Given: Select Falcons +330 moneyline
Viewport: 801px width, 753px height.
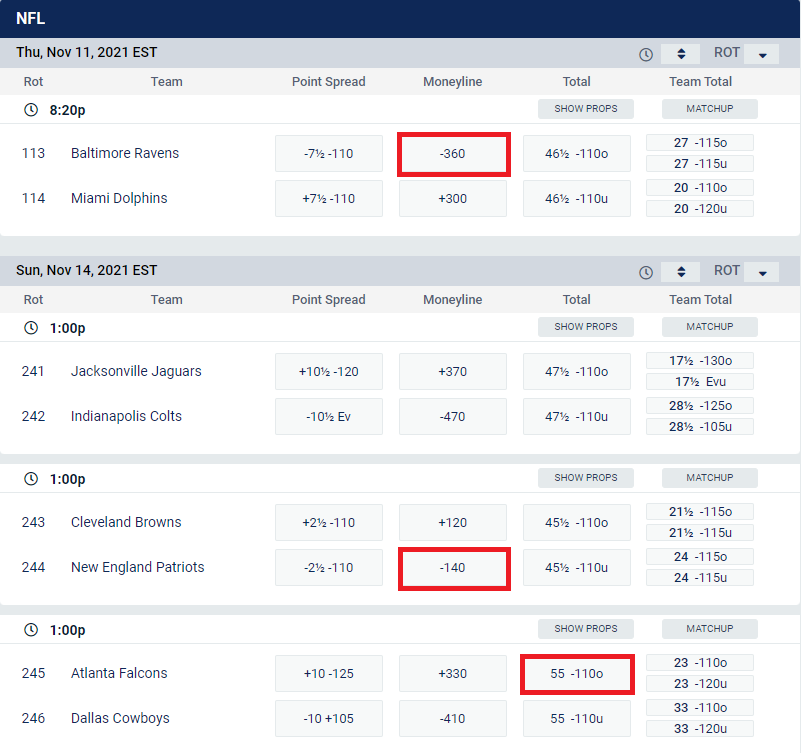Looking at the screenshot, I should click(x=453, y=674).
